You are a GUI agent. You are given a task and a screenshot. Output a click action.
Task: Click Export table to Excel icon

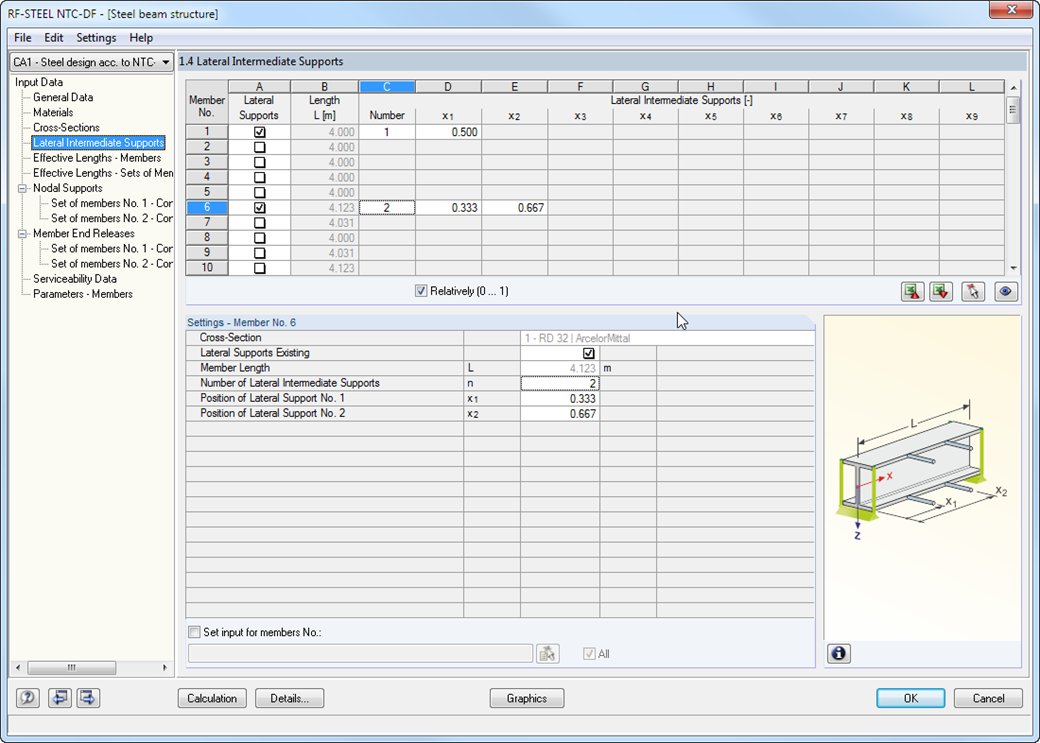(x=913, y=291)
